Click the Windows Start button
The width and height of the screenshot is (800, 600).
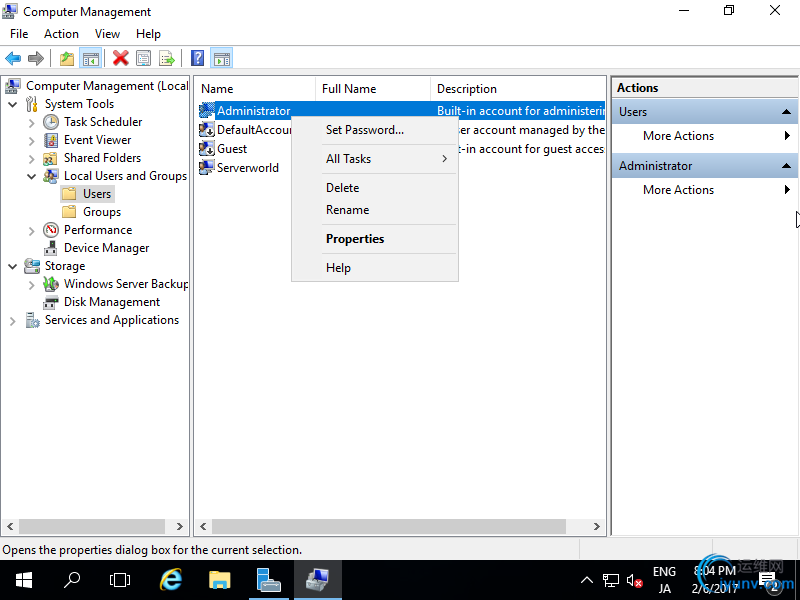pyautogui.click(x=24, y=580)
